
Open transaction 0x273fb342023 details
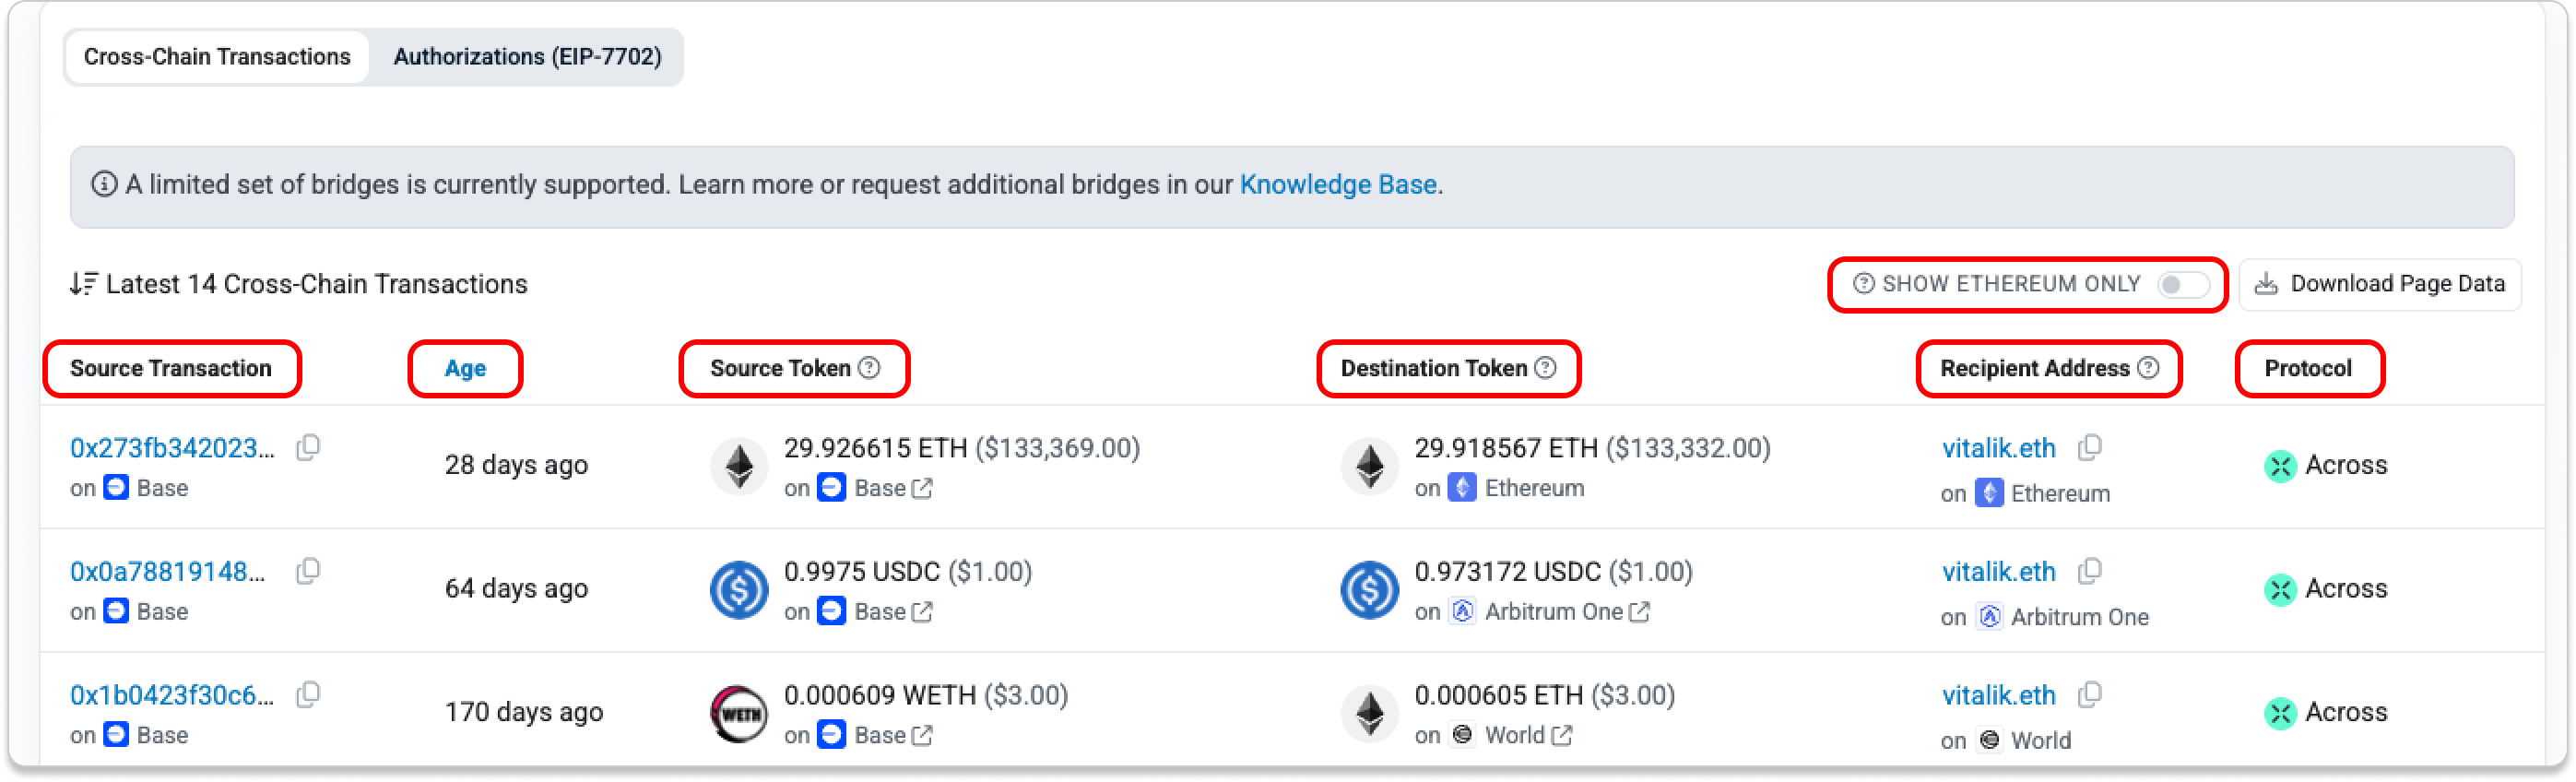pyautogui.click(x=172, y=448)
